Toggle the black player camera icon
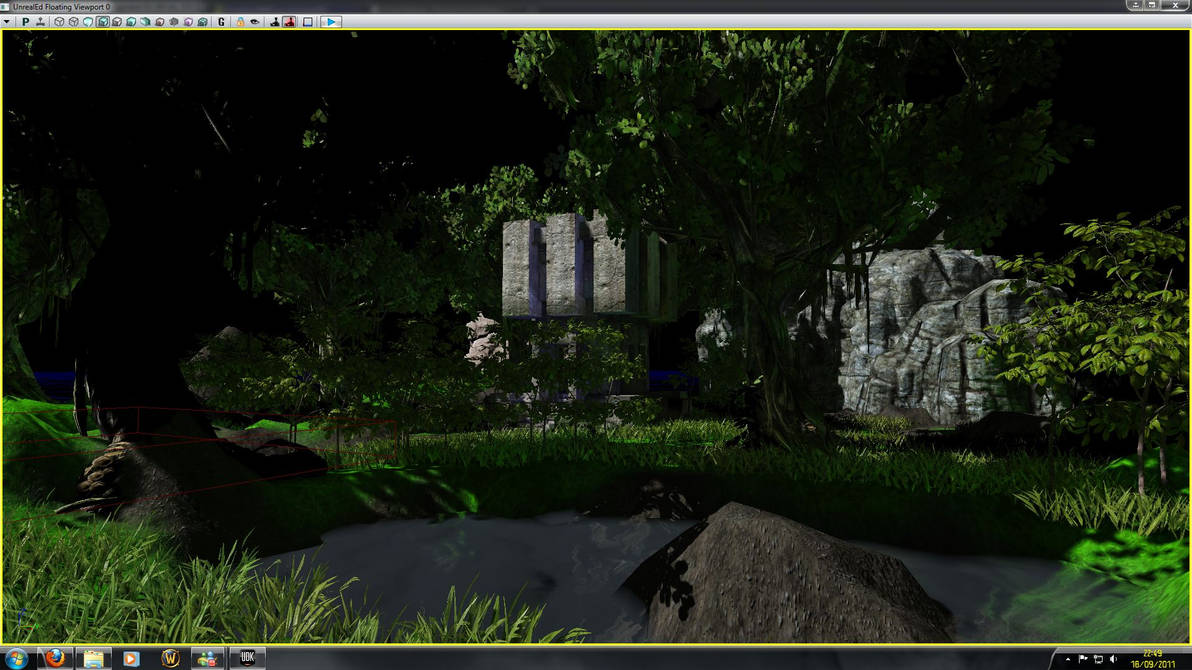The height and width of the screenshot is (670, 1192). point(275,22)
